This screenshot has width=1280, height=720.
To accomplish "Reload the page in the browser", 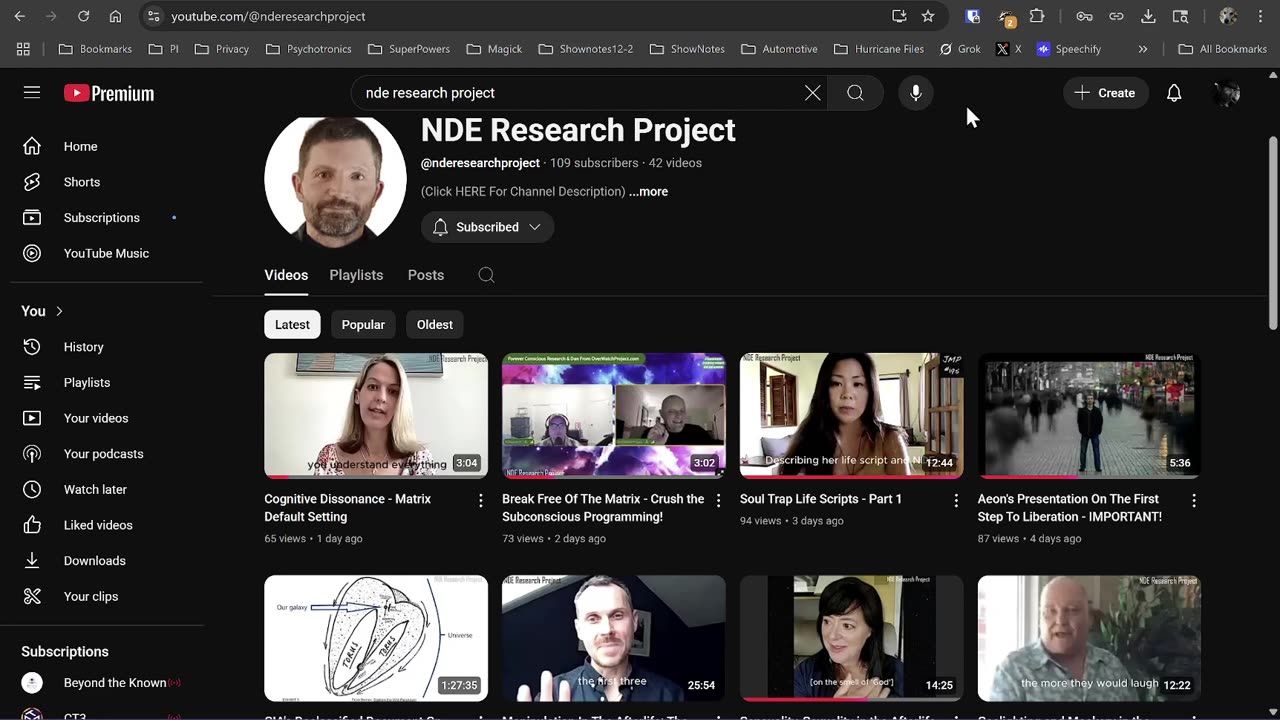I will [84, 16].
